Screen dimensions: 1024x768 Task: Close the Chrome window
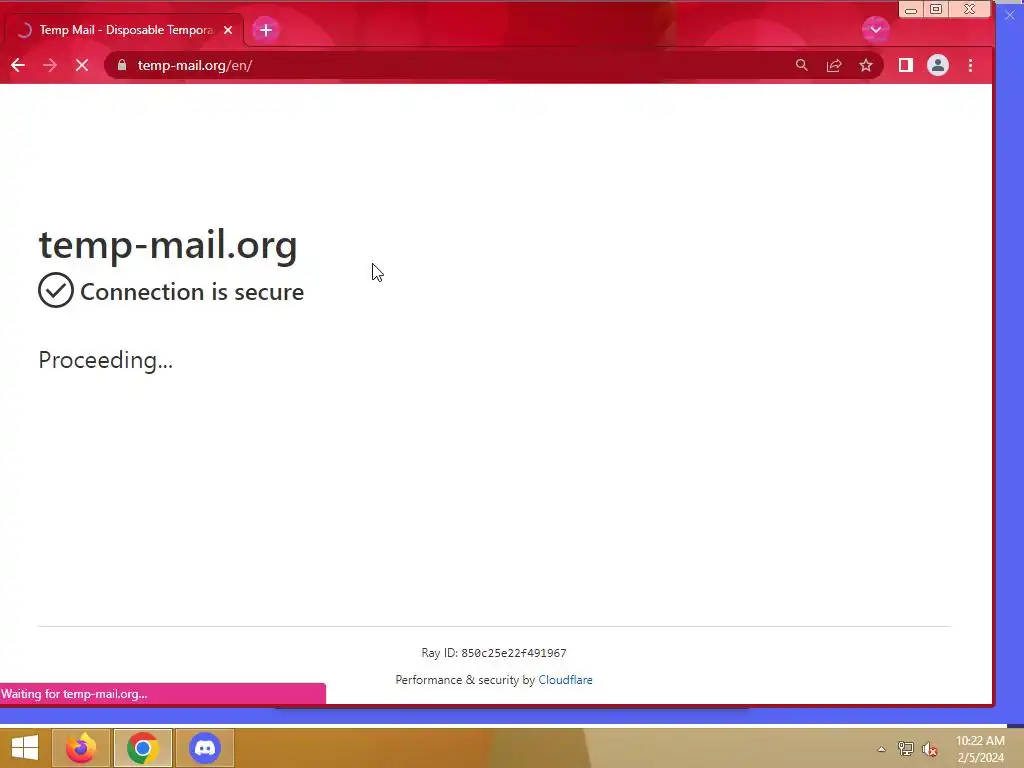point(970,10)
